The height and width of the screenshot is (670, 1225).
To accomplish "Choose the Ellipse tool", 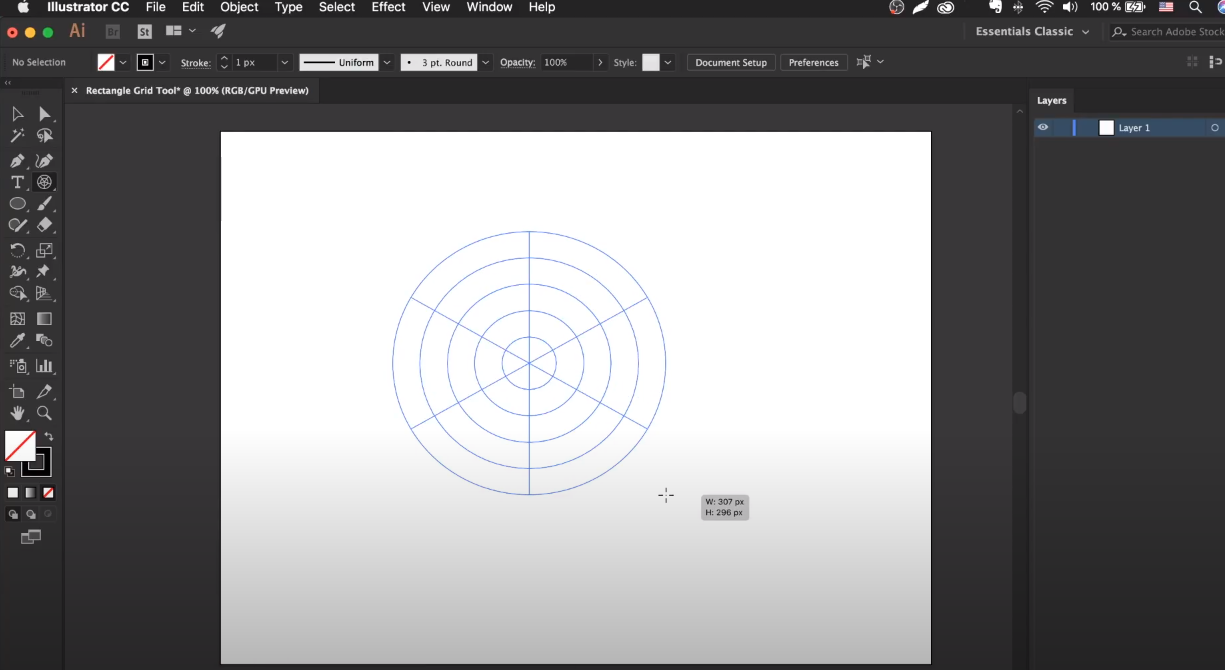I will tap(17, 204).
